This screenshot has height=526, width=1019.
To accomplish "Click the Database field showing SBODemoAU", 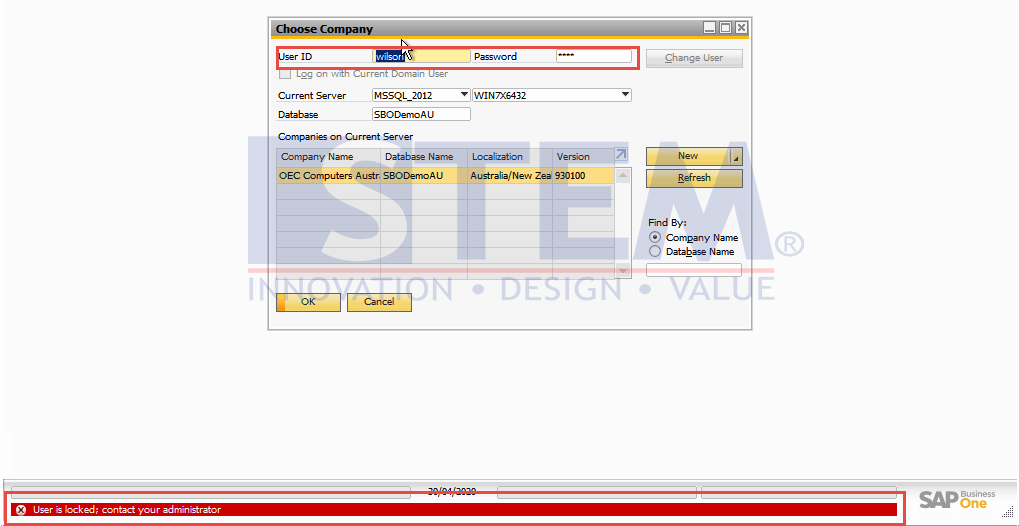I will [x=421, y=114].
